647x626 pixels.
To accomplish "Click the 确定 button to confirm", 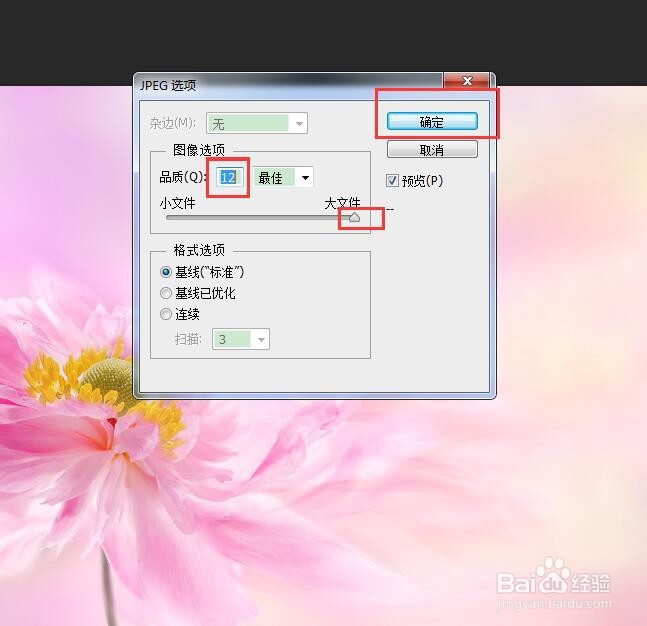I will pos(432,122).
